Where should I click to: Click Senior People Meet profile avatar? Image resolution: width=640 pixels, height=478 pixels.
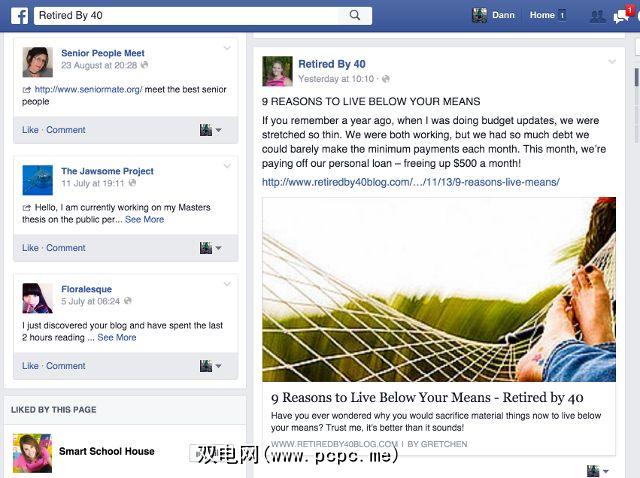click(38, 62)
